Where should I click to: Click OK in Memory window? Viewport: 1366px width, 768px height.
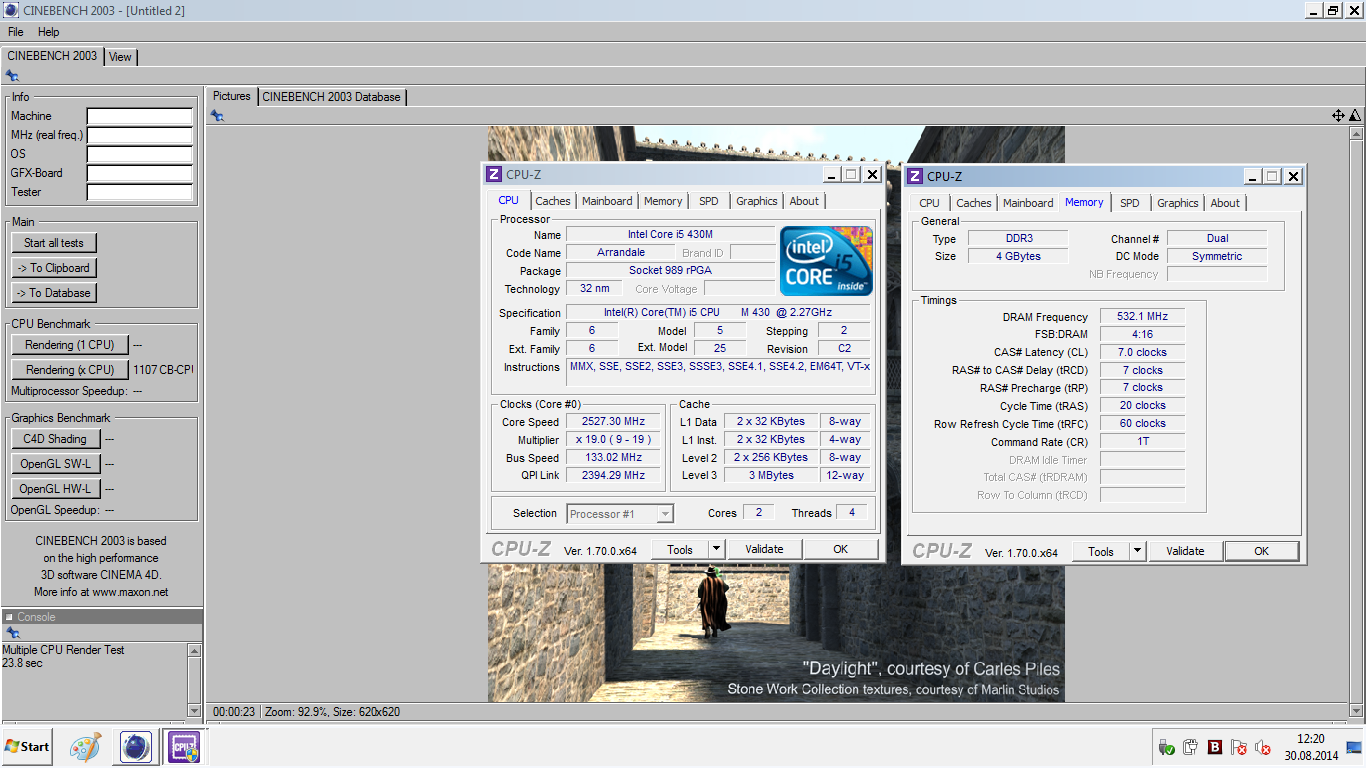tap(1261, 551)
